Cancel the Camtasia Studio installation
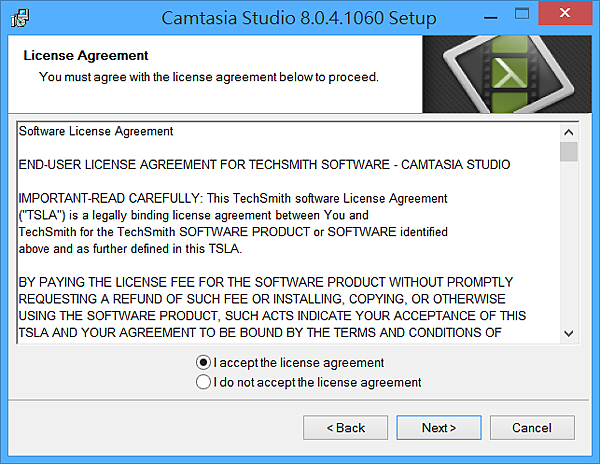The image size is (600, 464). [531, 428]
